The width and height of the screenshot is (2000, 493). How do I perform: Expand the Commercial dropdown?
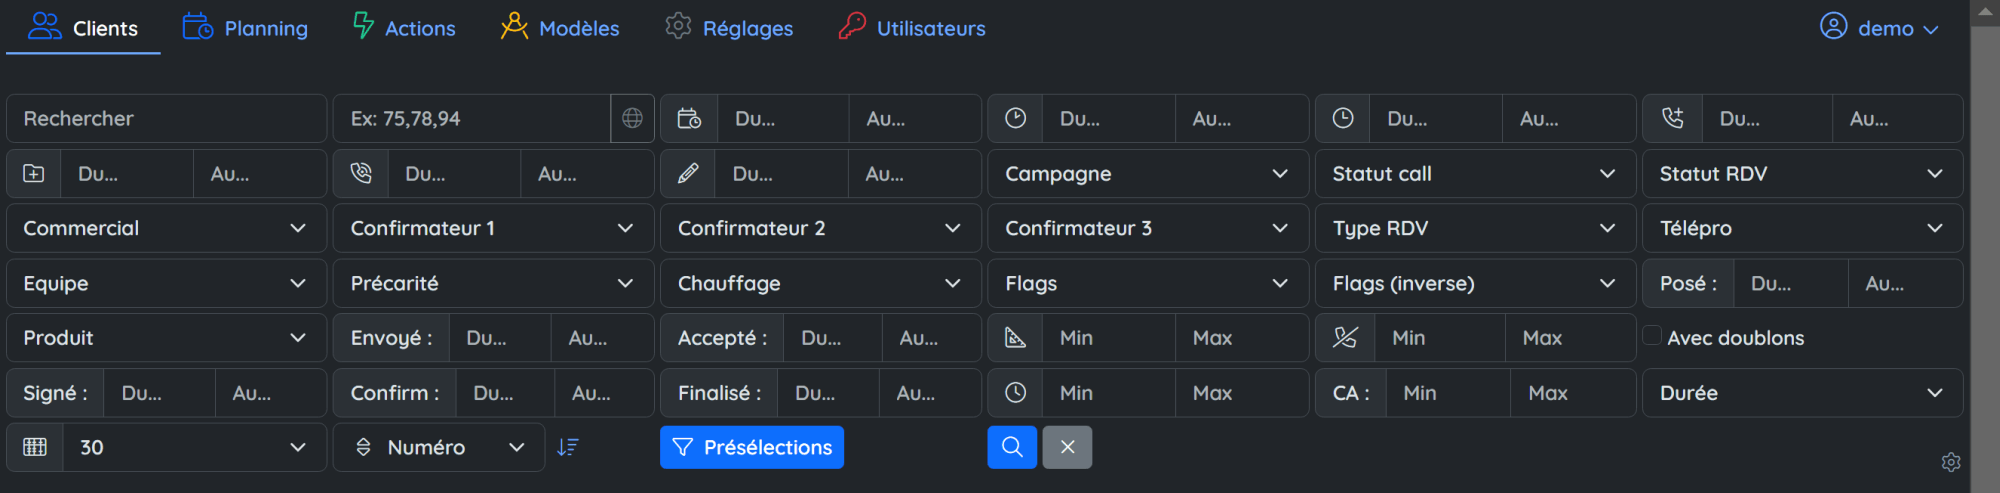(165, 228)
